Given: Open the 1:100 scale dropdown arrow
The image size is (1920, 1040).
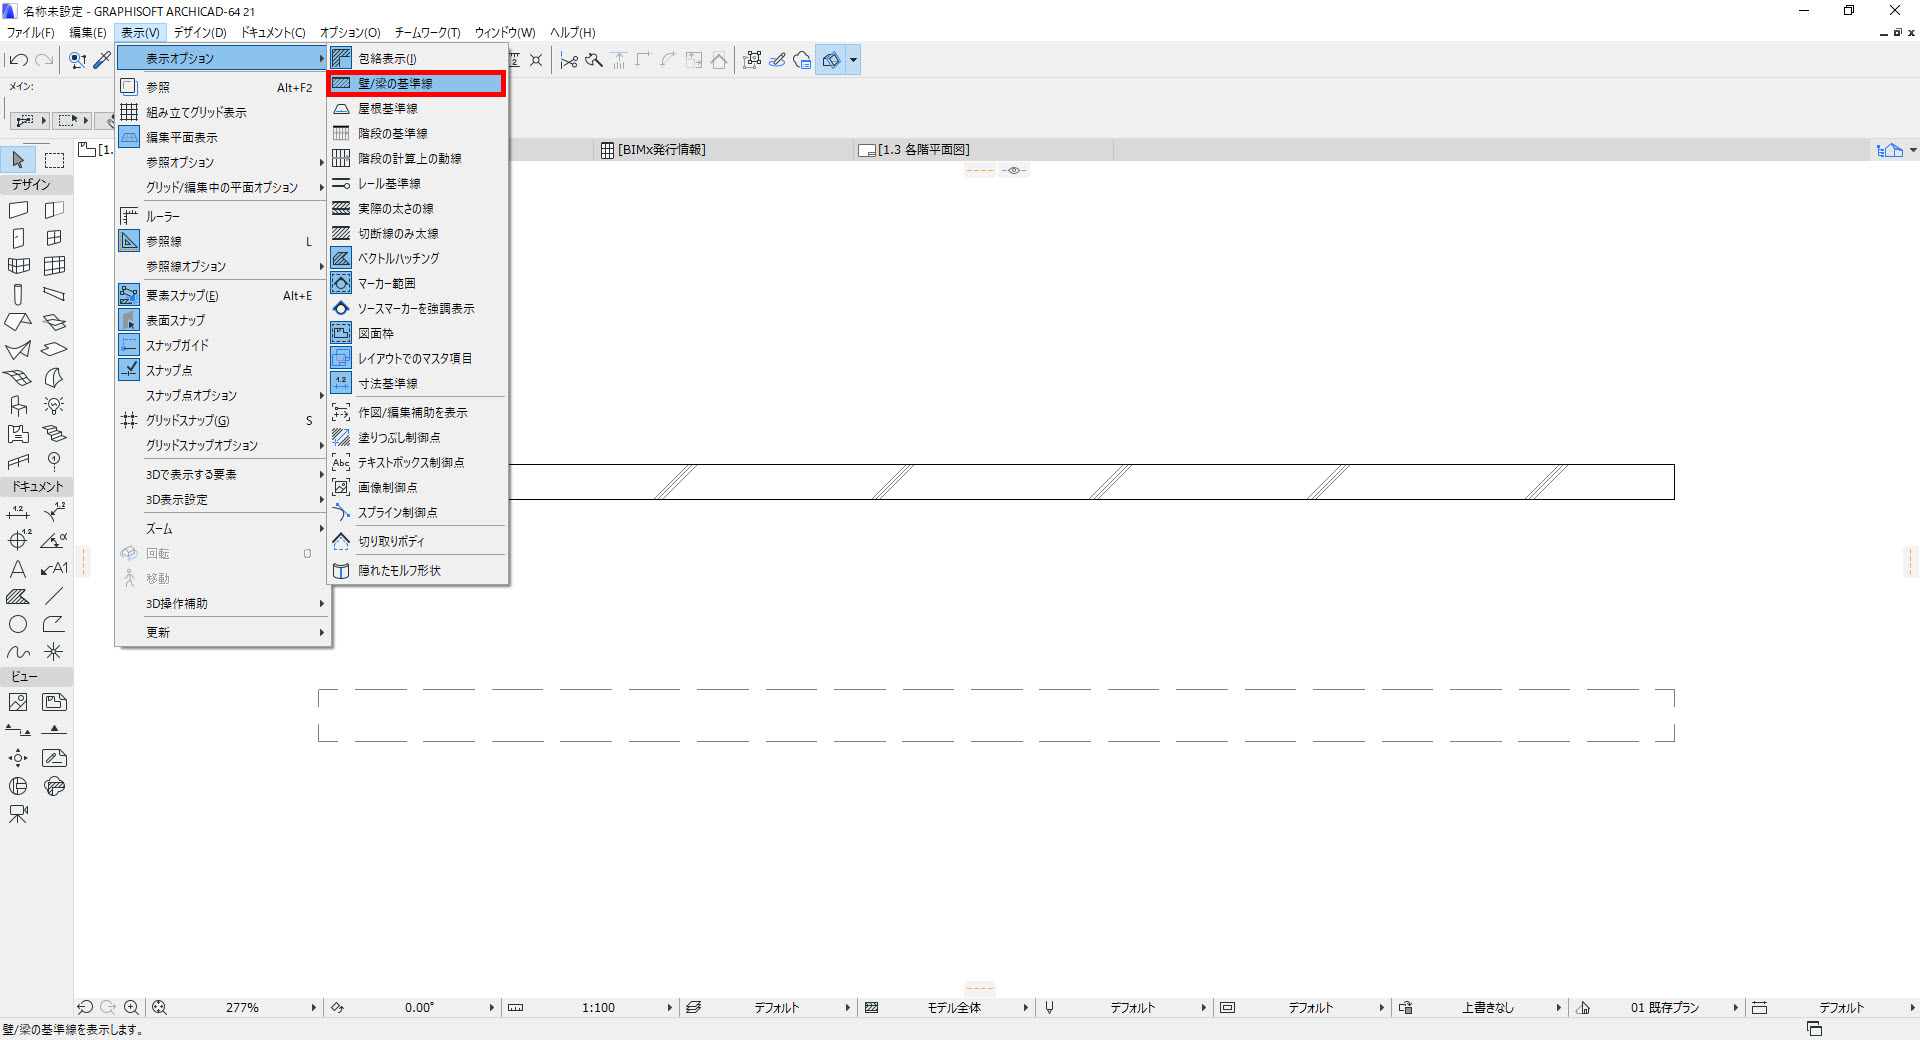Looking at the screenshot, I should pos(669,1008).
